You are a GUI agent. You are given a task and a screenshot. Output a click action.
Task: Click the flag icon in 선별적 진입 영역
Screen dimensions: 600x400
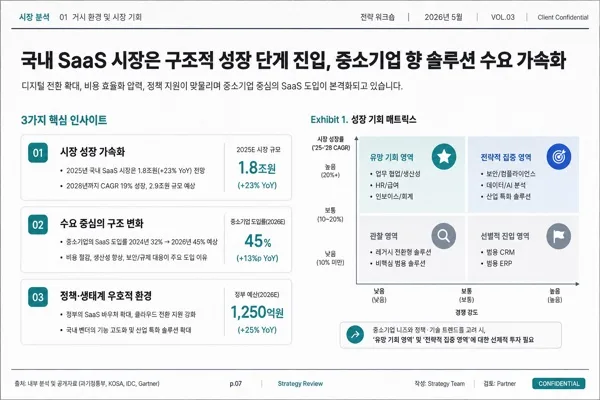pyautogui.click(x=559, y=236)
